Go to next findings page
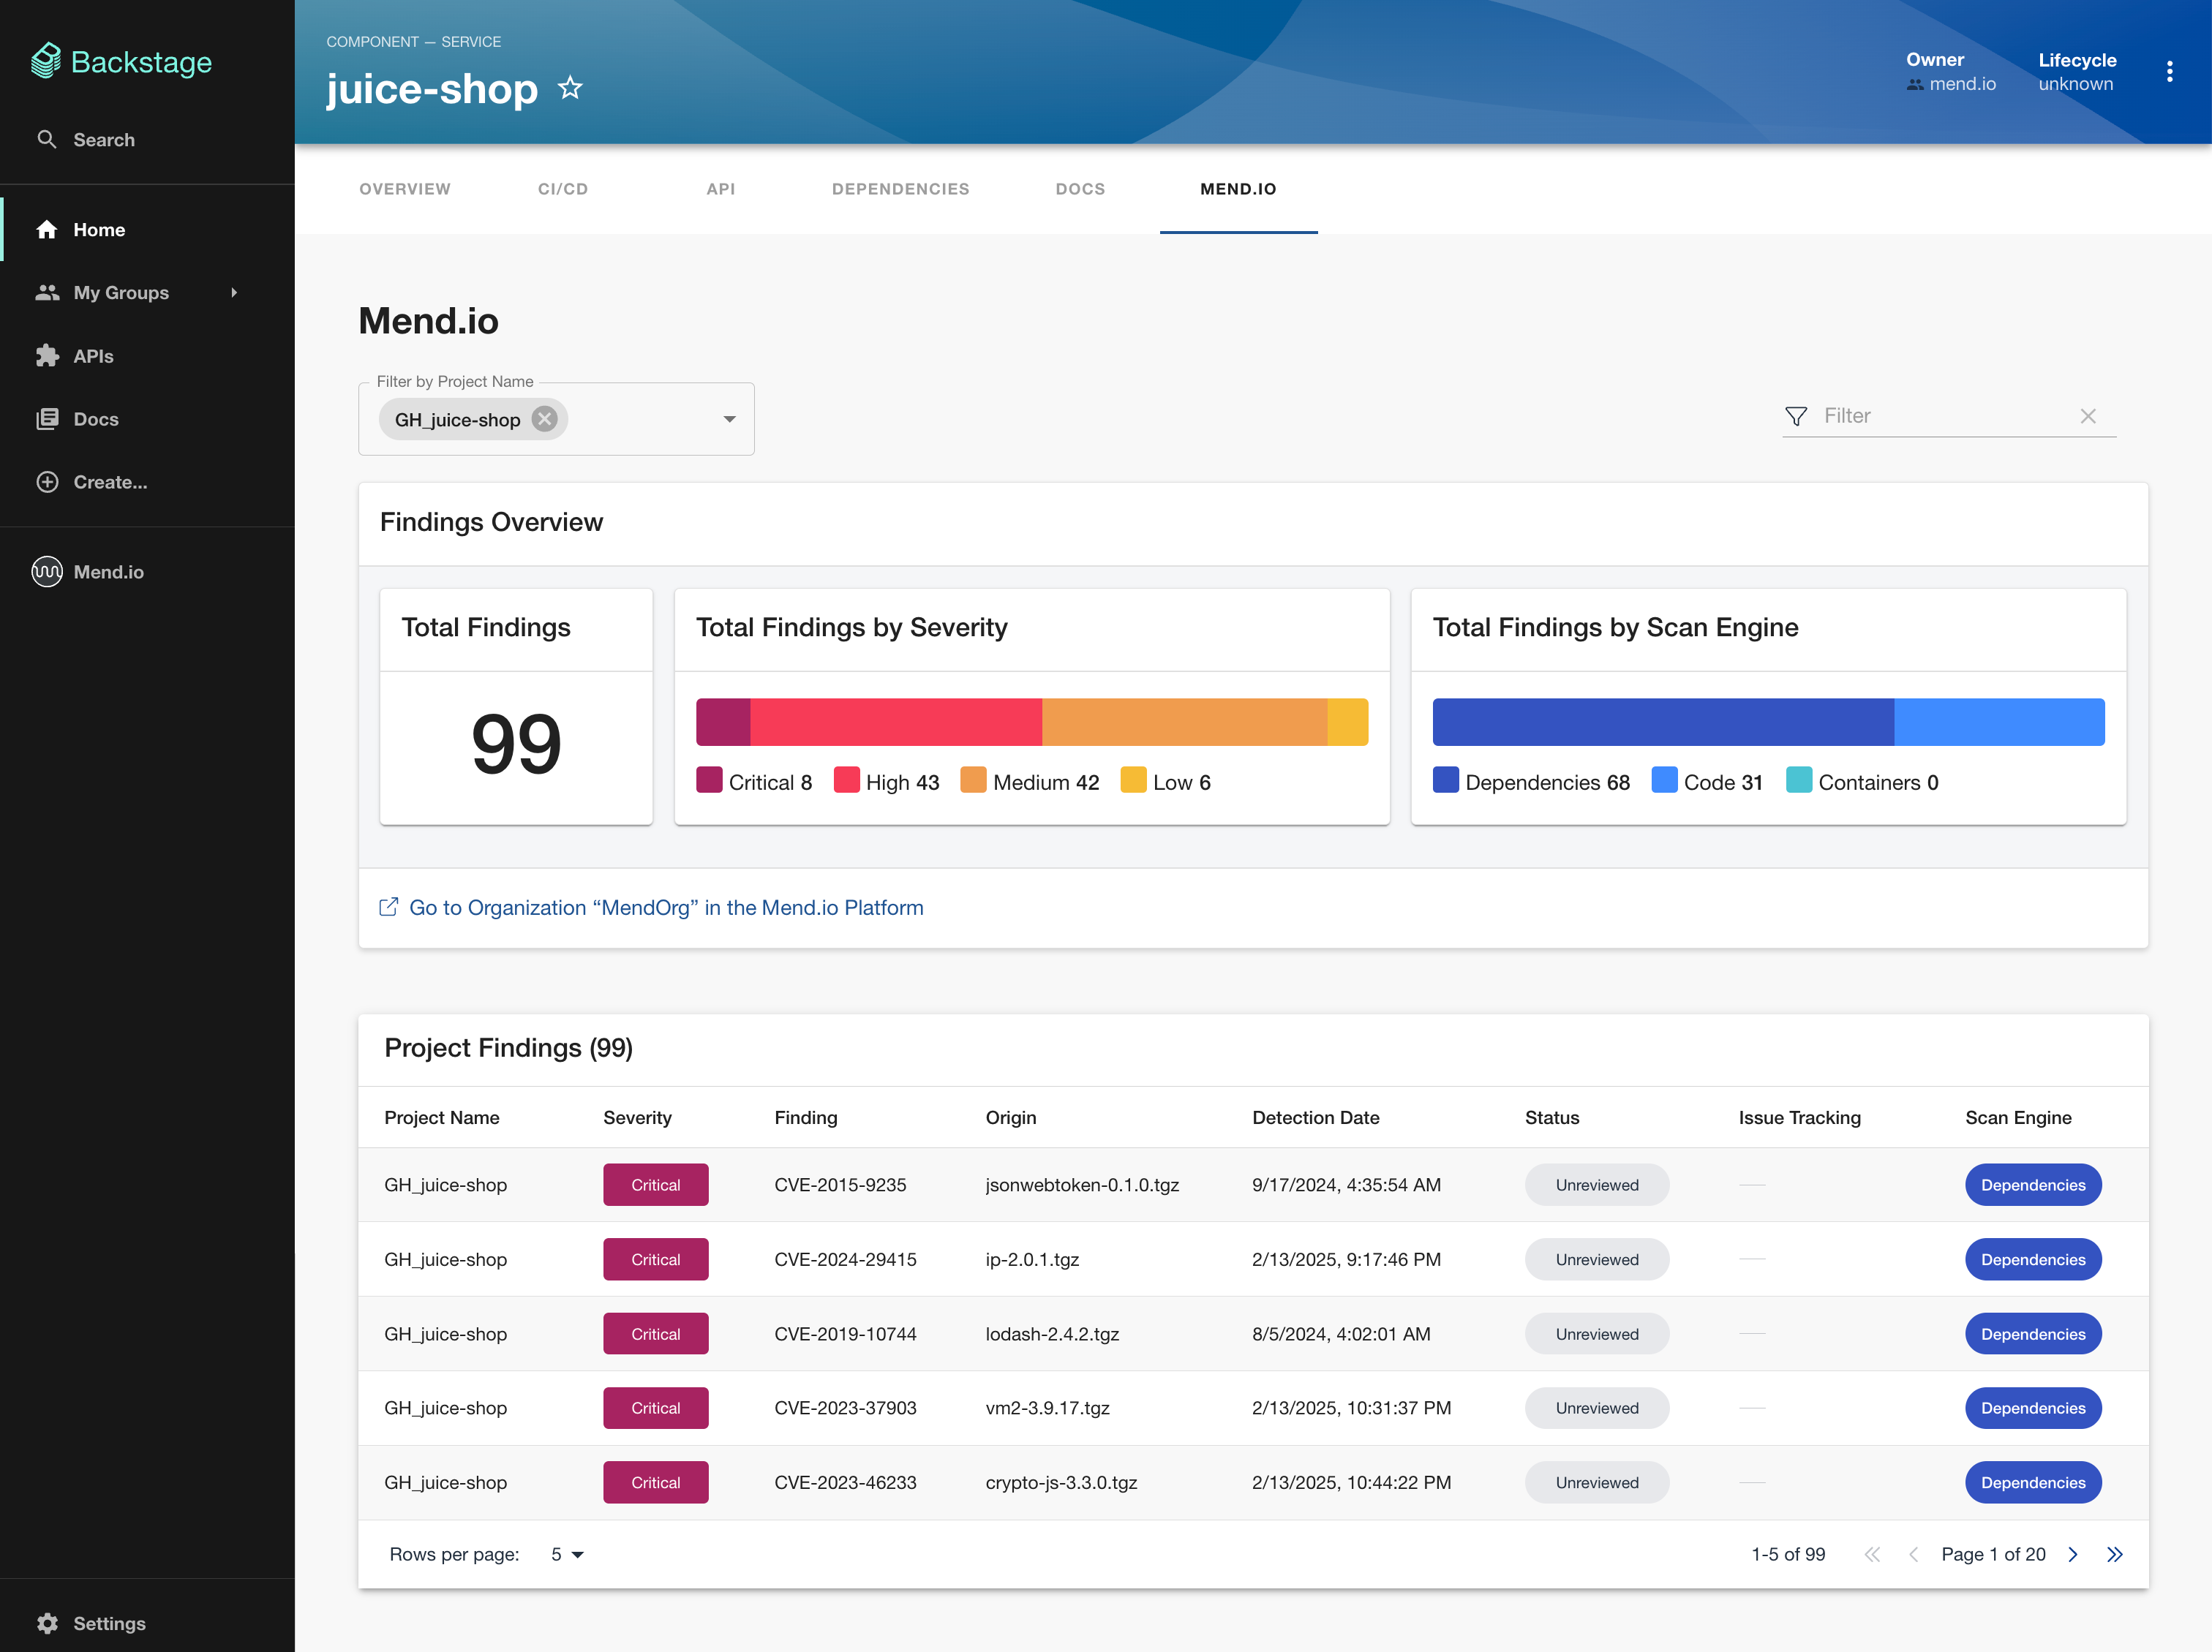The width and height of the screenshot is (2212, 1652). pos(2073,1554)
